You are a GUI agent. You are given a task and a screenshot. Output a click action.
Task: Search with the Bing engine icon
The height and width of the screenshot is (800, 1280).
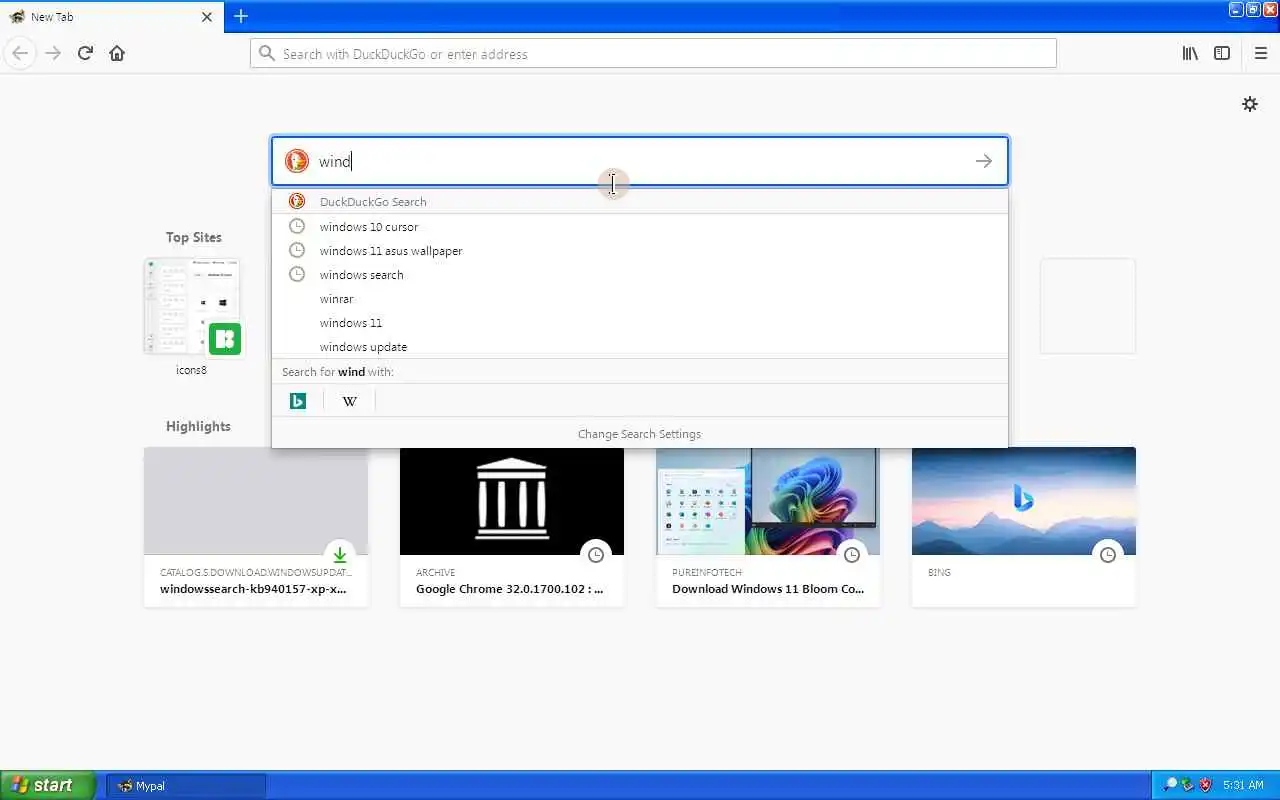[x=298, y=401]
